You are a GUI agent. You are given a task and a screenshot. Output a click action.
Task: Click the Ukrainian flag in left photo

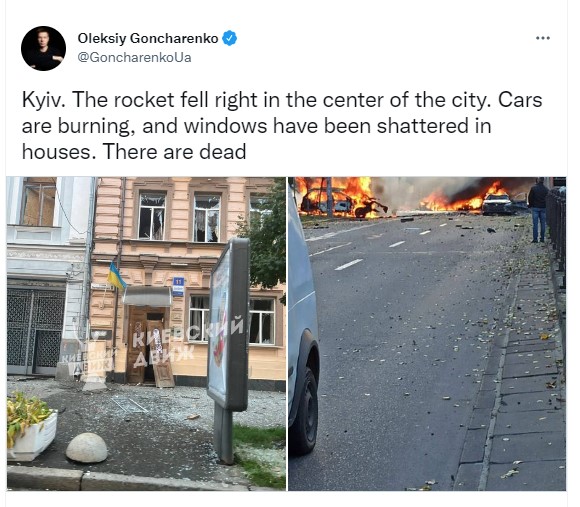point(116,276)
